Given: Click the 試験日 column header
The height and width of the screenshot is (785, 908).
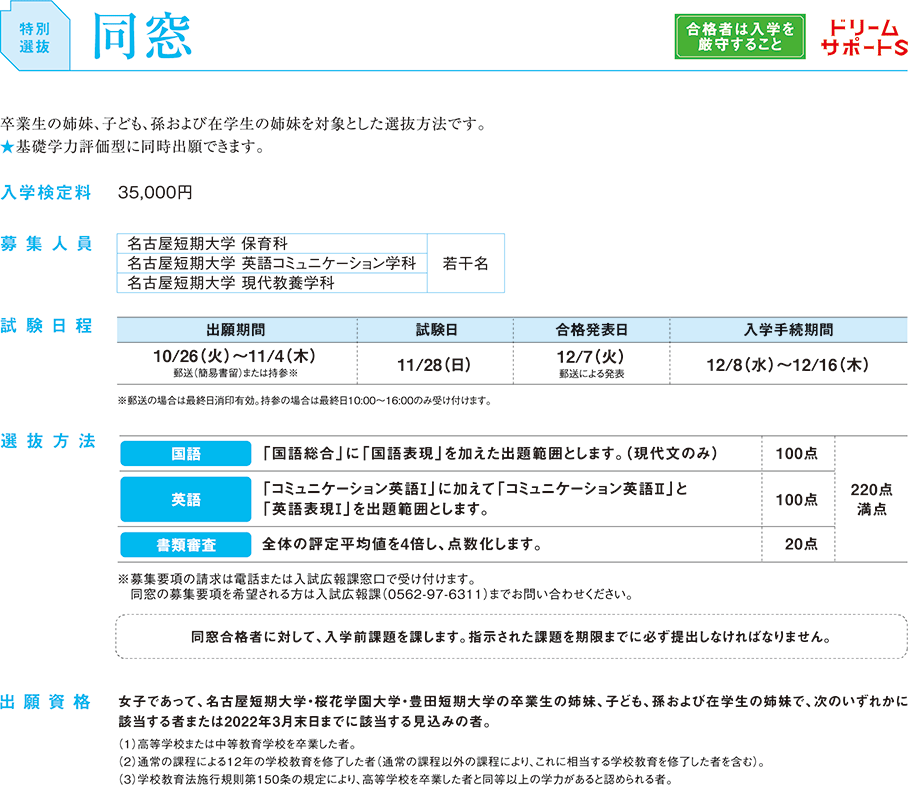Looking at the screenshot, I should pos(435,330).
